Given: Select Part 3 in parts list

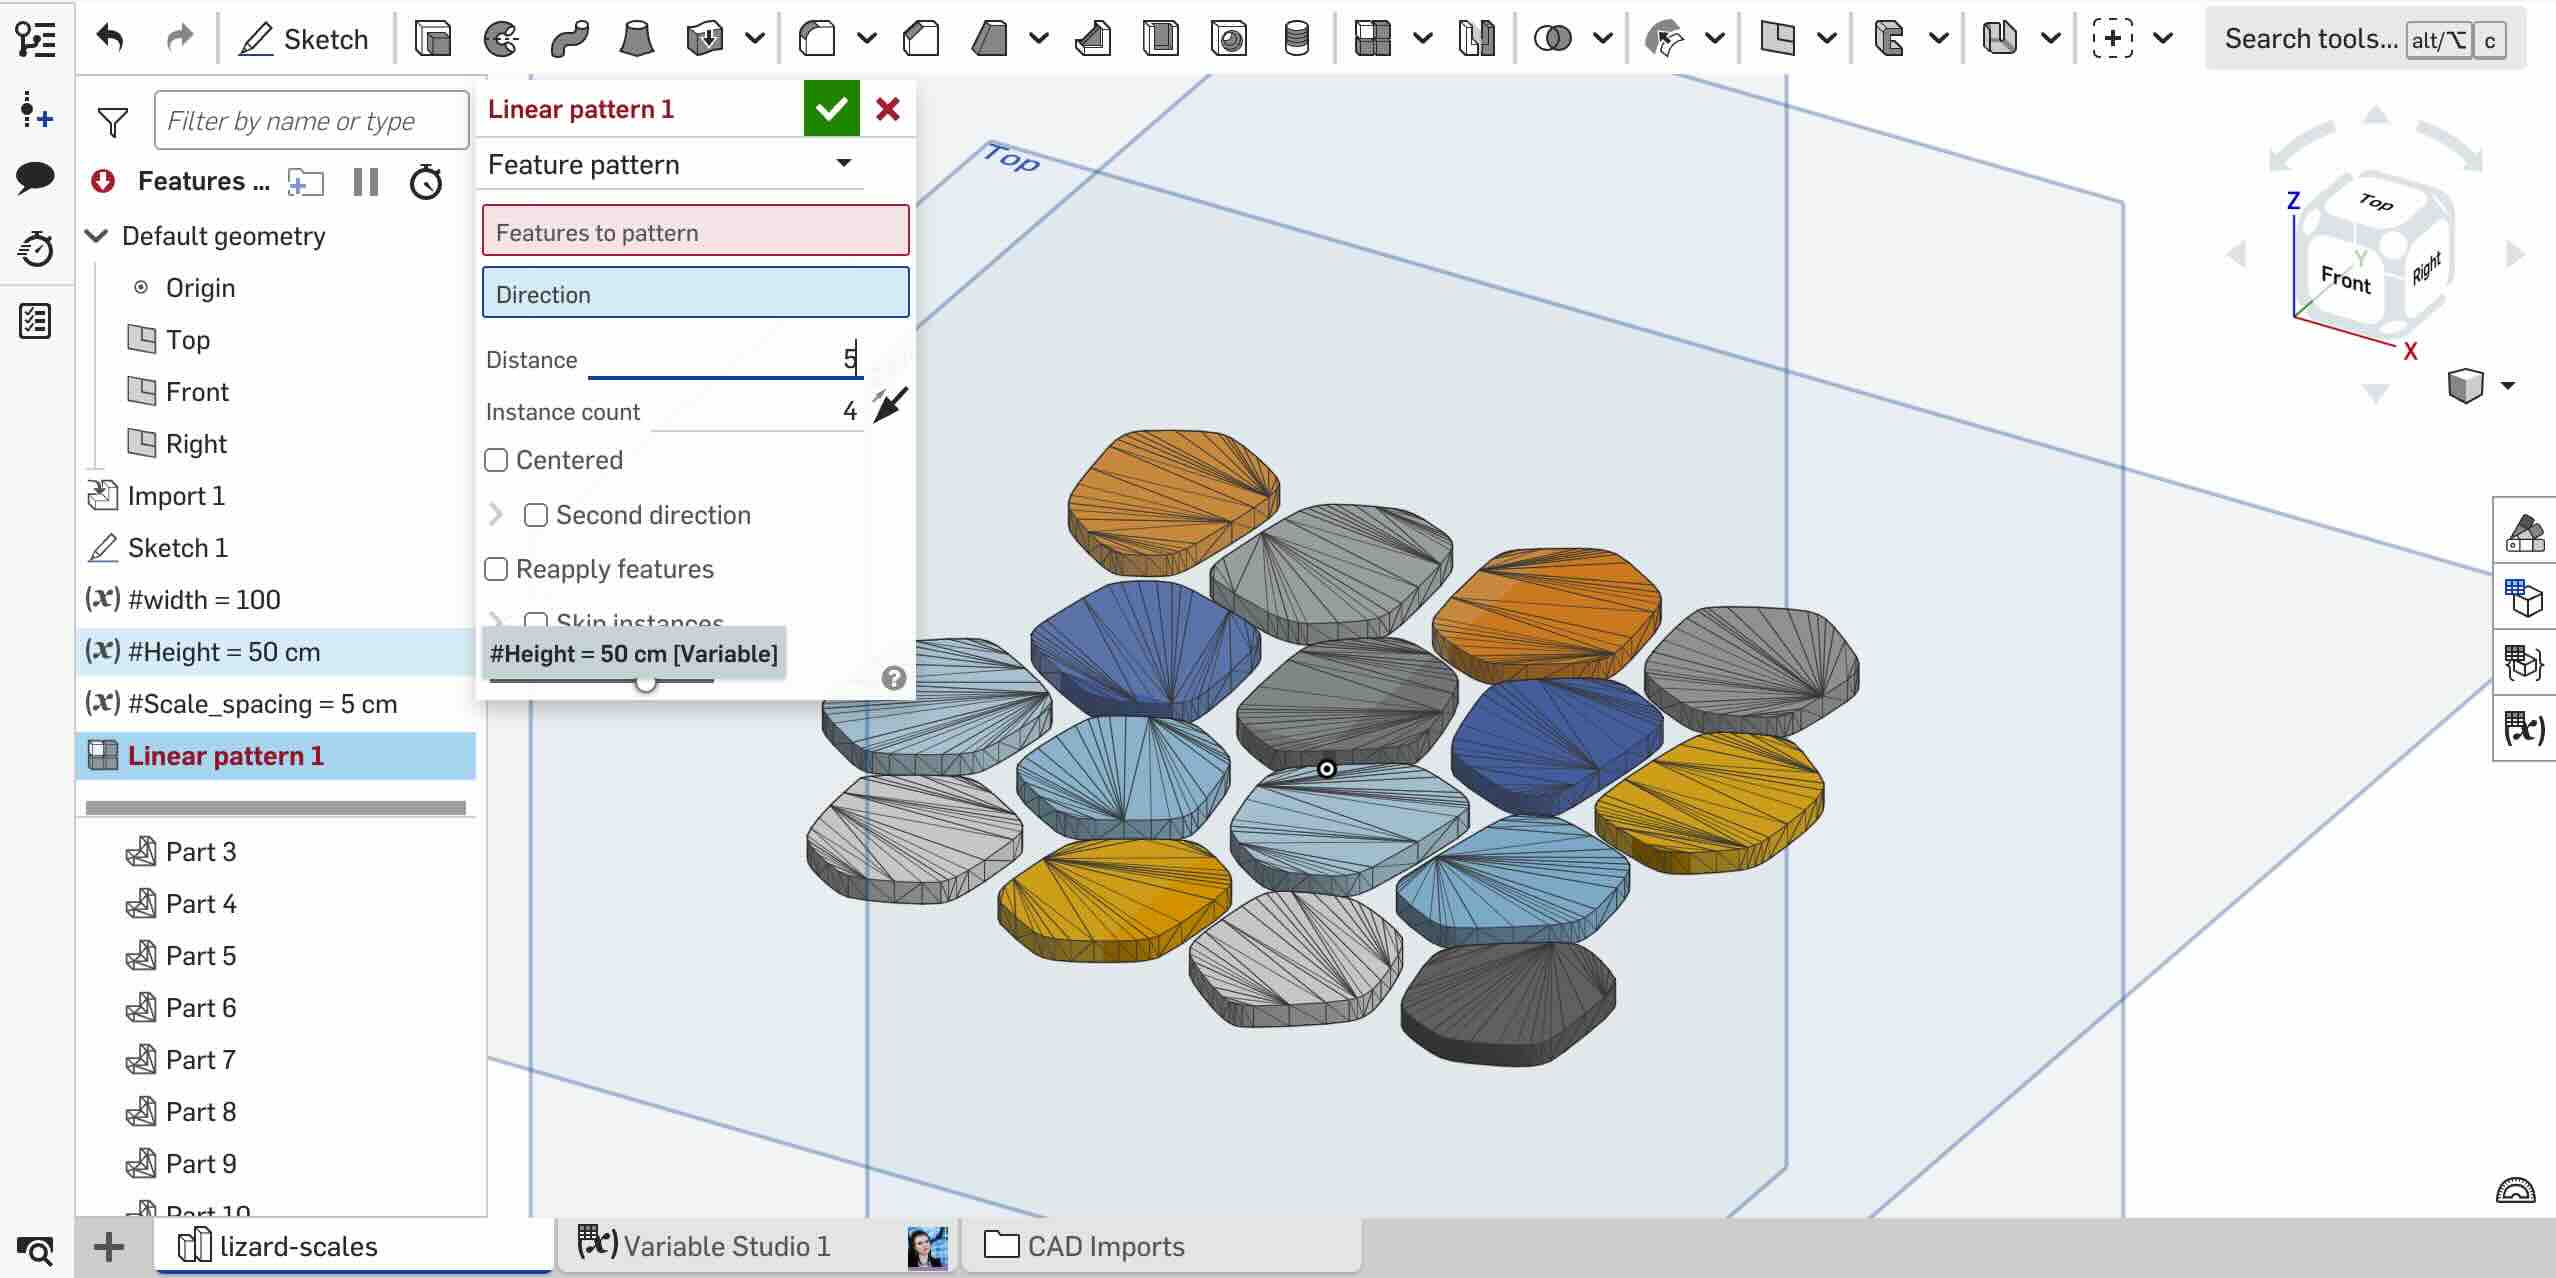Looking at the screenshot, I should pos(201,852).
